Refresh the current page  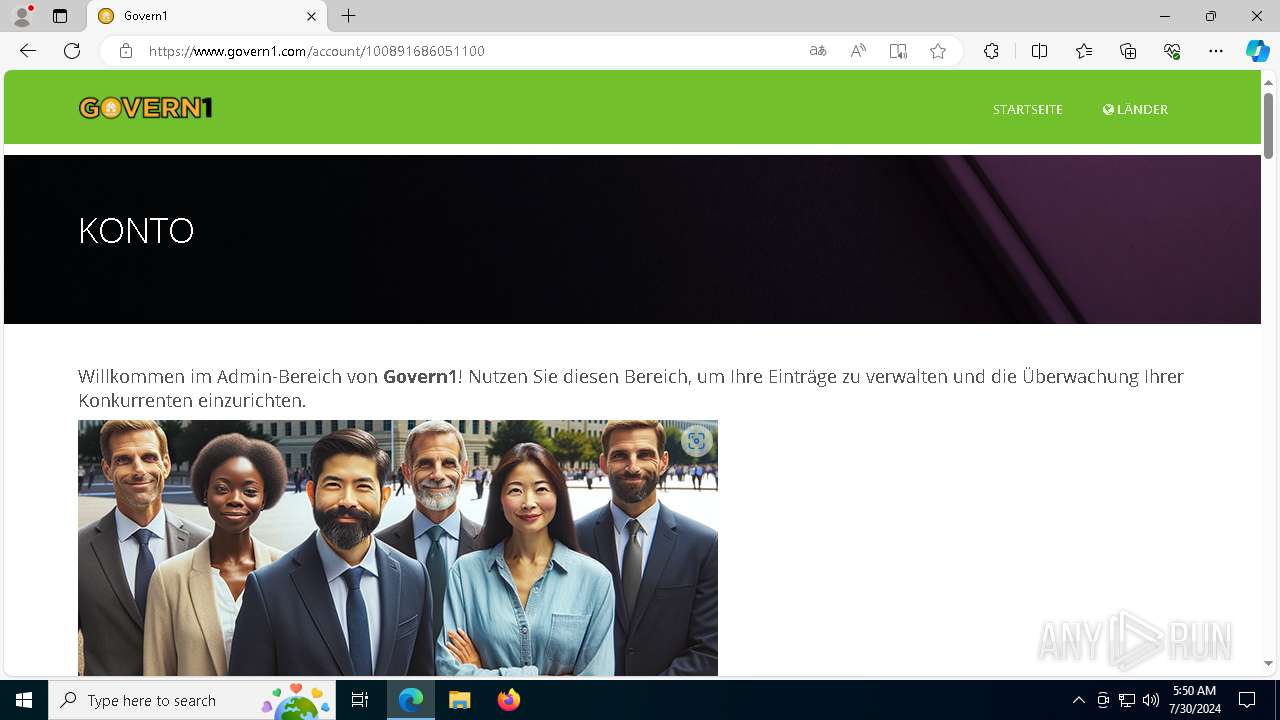[72, 51]
